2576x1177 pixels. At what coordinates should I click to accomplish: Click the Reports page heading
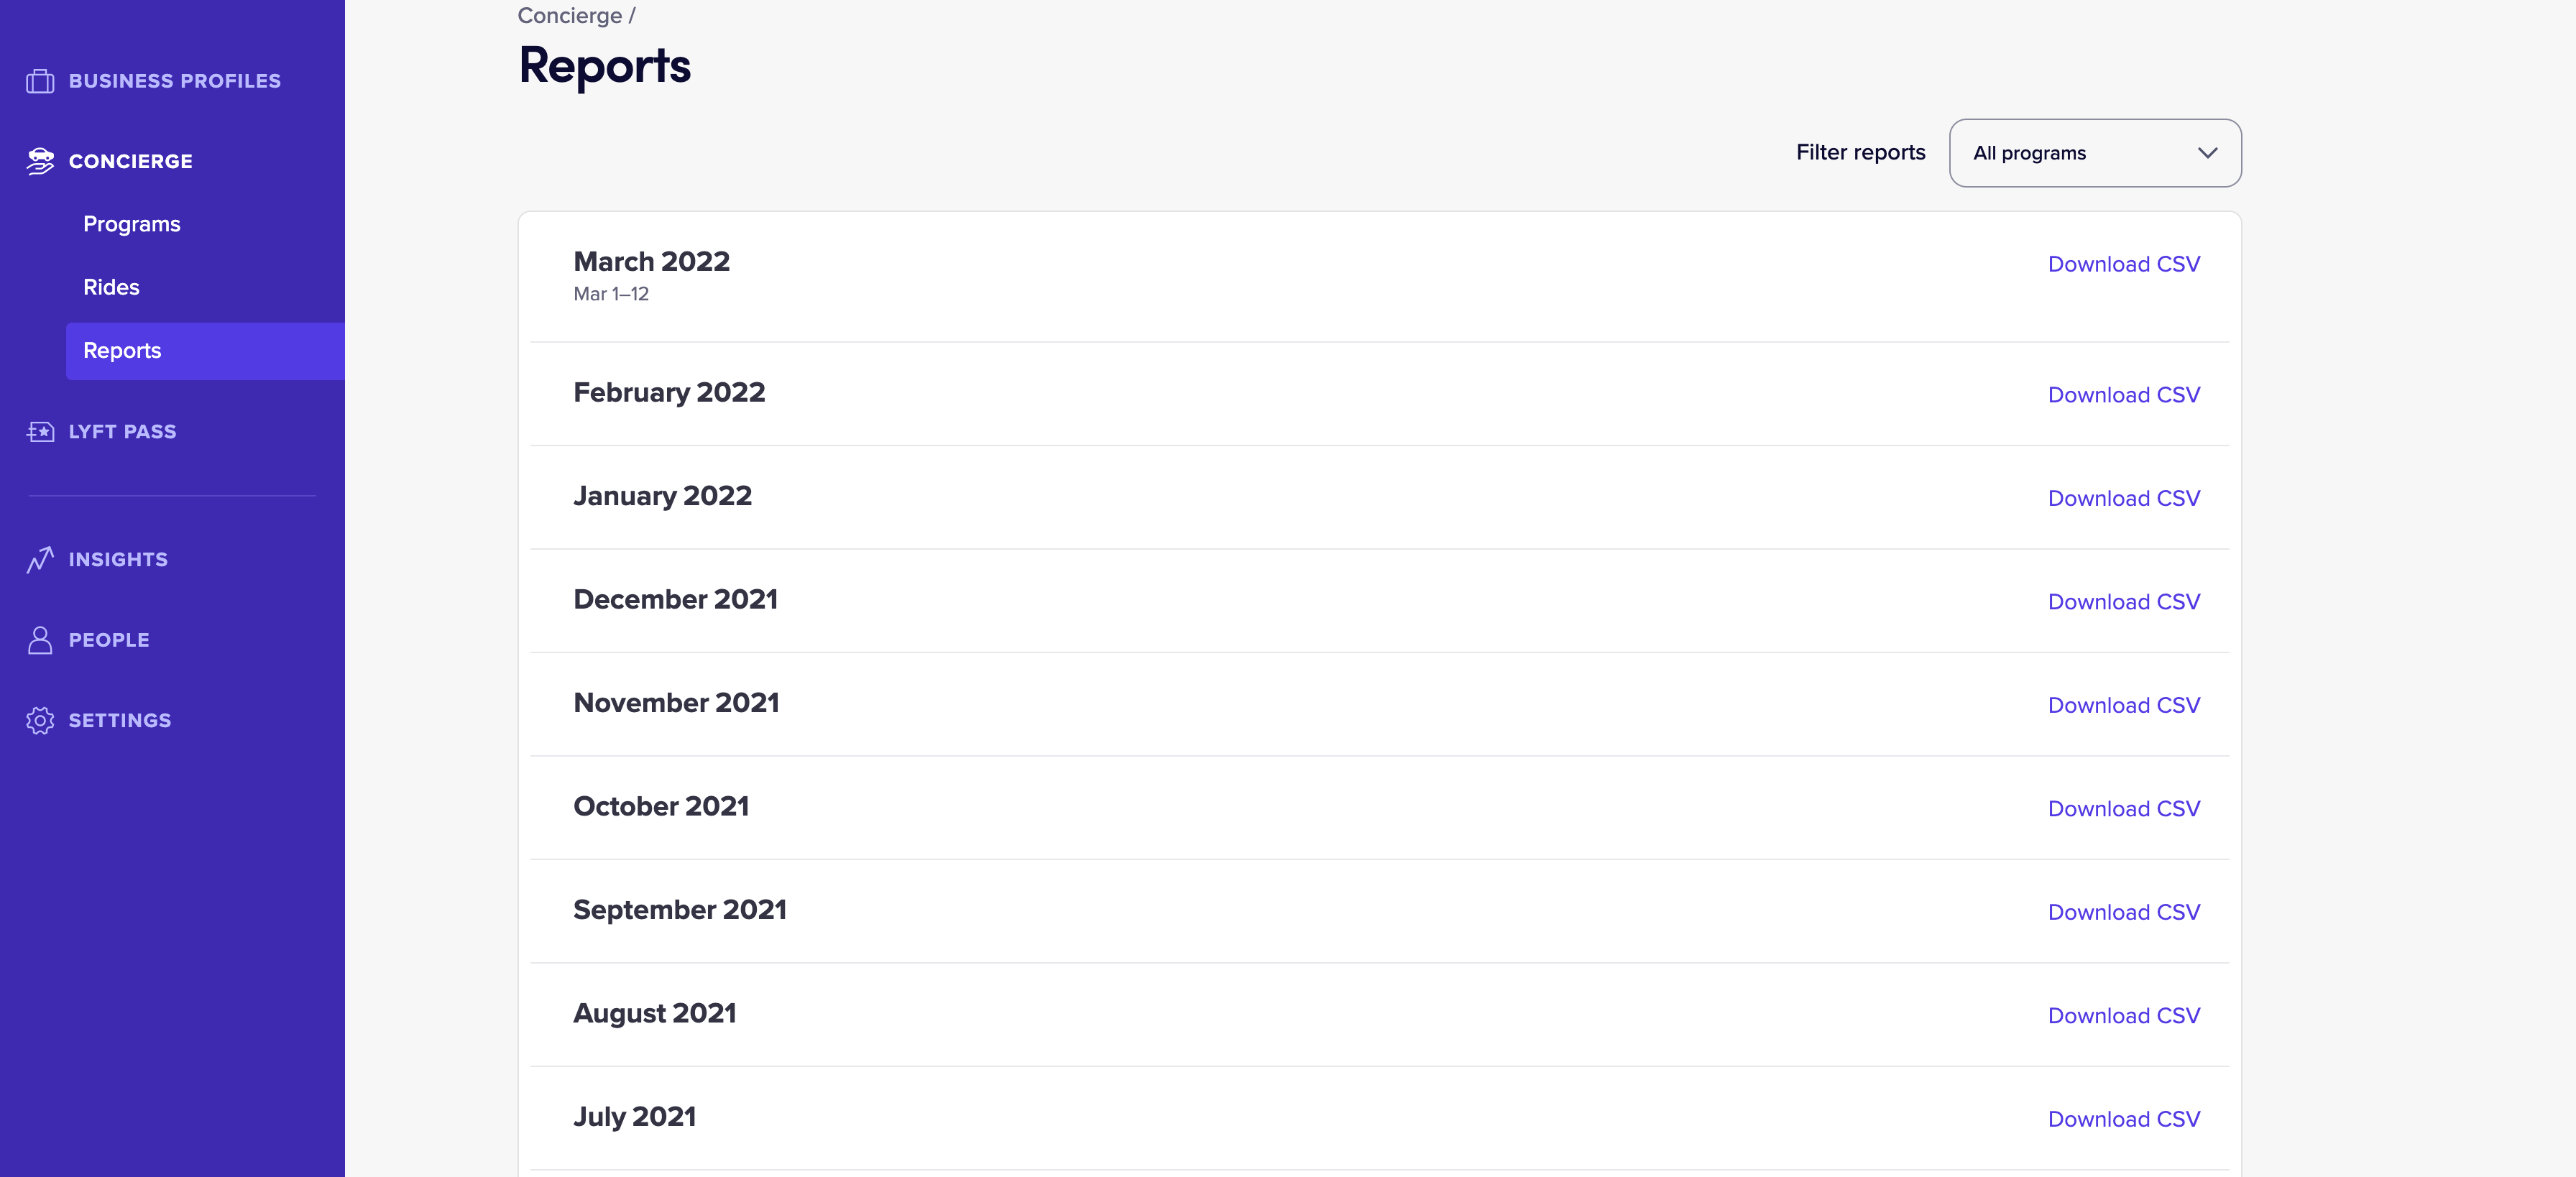[x=604, y=66]
